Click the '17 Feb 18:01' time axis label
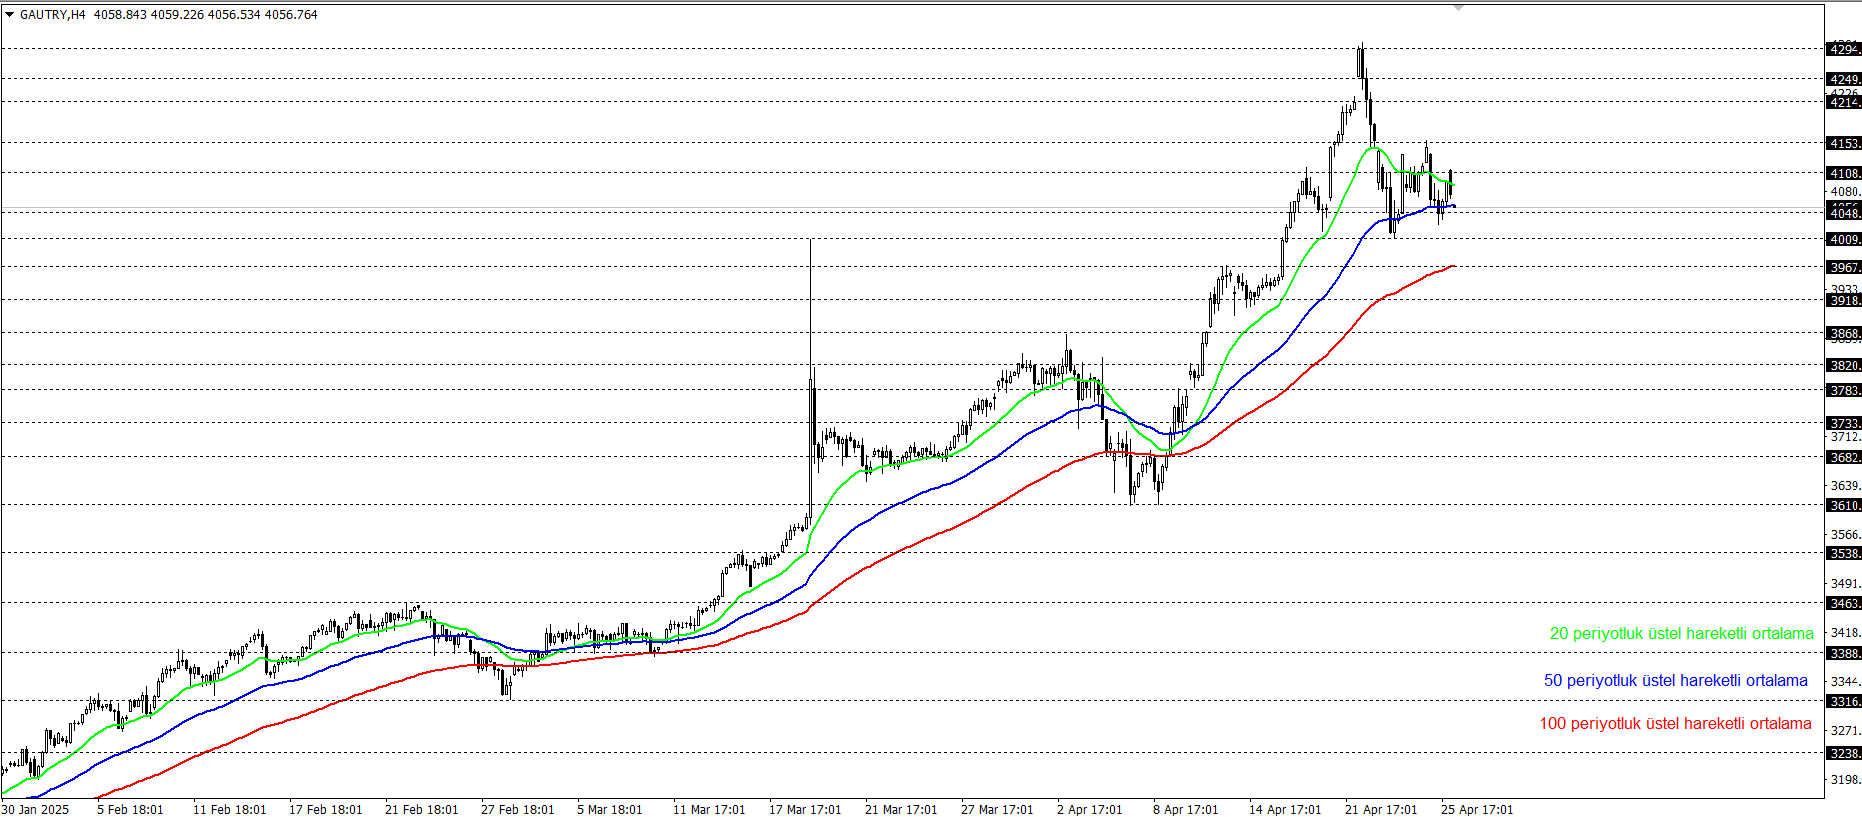This screenshot has width=1862, height=817. tap(326, 810)
